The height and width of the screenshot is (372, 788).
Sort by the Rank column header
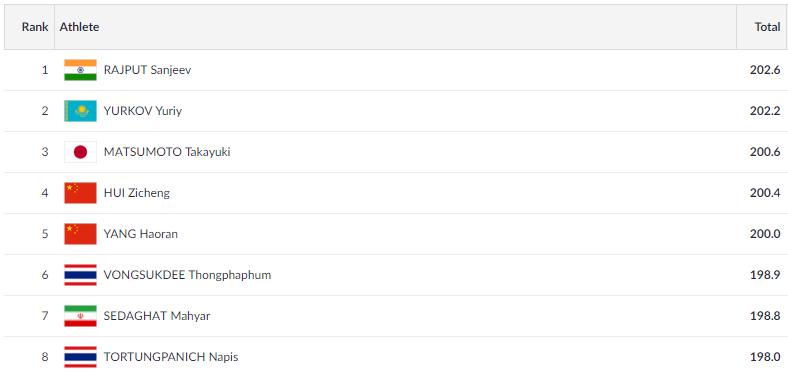pyautogui.click(x=35, y=27)
